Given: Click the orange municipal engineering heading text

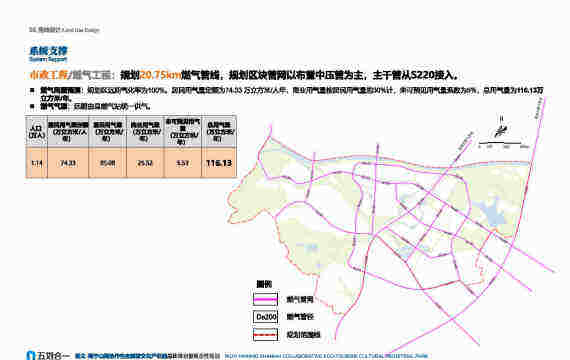Looking at the screenshot, I should coord(48,75).
